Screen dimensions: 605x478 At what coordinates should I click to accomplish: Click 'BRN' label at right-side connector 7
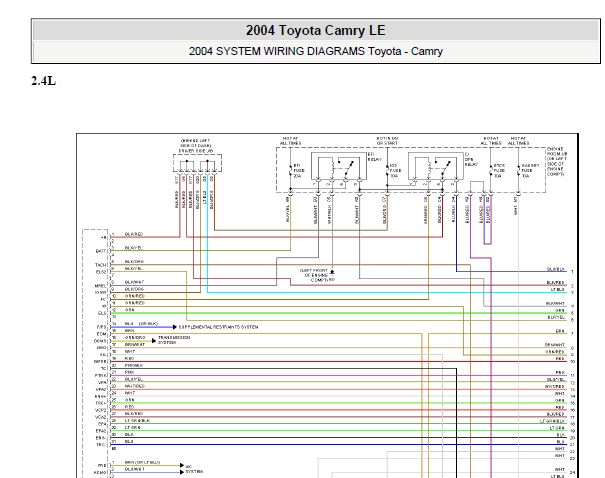560,331
